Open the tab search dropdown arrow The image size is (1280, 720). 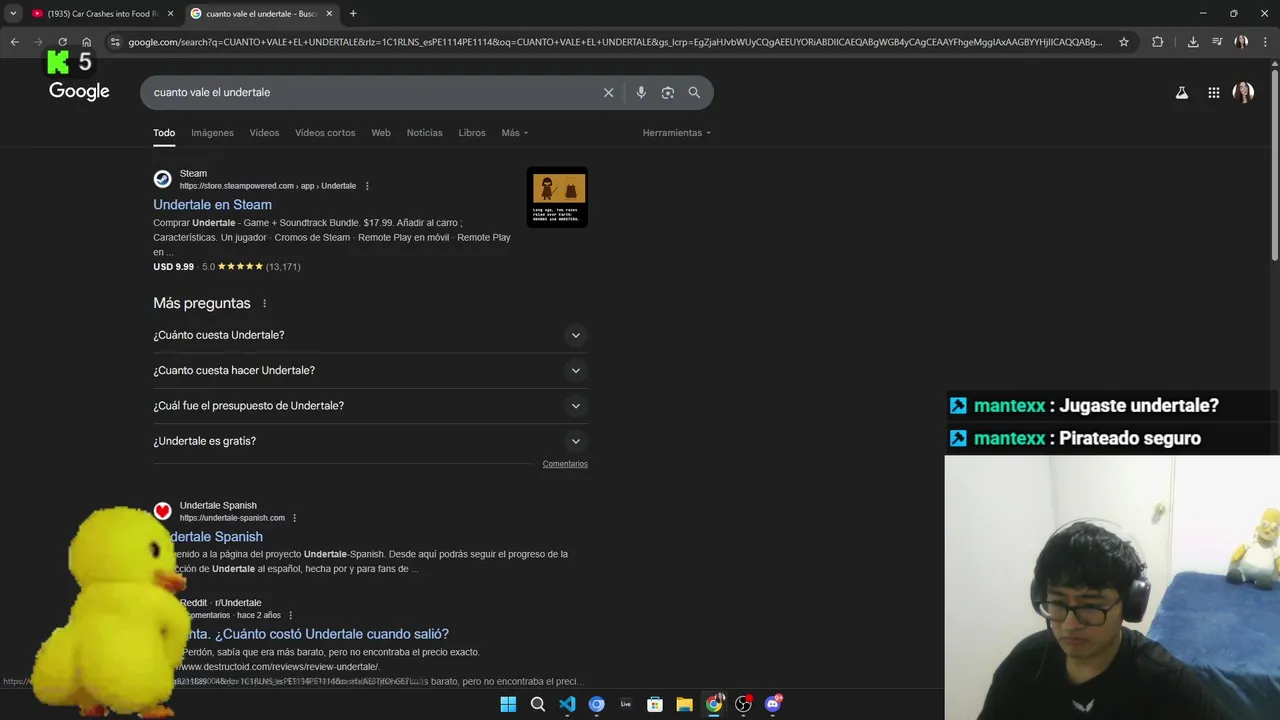[x=13, y=14]
